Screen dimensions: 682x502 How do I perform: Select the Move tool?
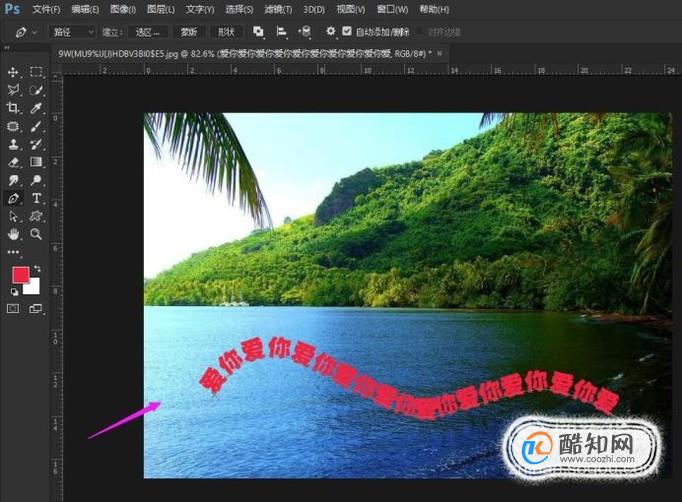click(x=13, y=72)
